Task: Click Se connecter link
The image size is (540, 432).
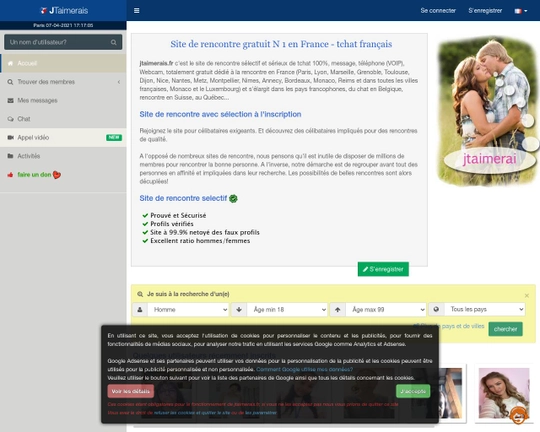Action: pyautogui.click(x=438, y=11)
